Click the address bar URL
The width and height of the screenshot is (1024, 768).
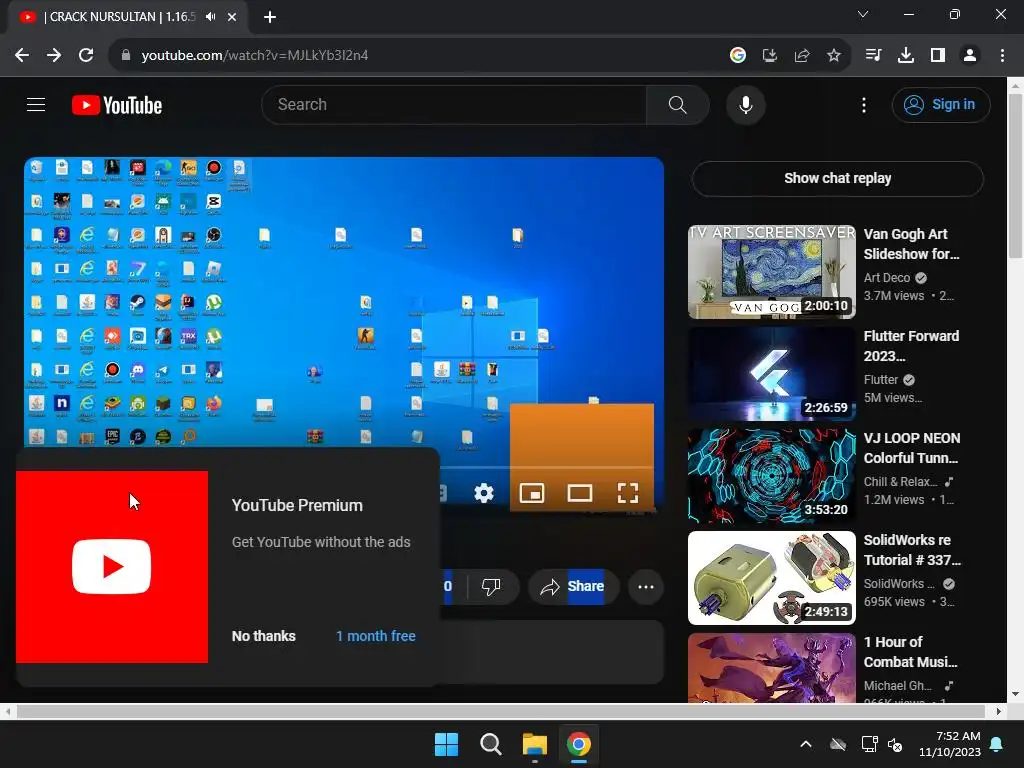click(255, 56)
